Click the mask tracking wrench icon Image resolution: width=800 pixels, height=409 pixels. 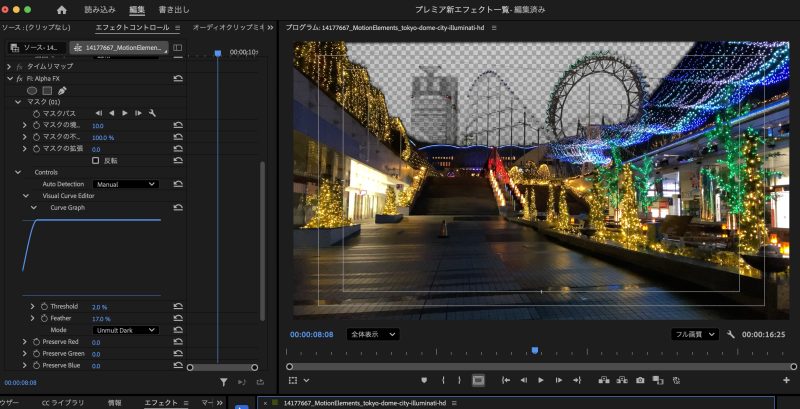click(152, 113)
